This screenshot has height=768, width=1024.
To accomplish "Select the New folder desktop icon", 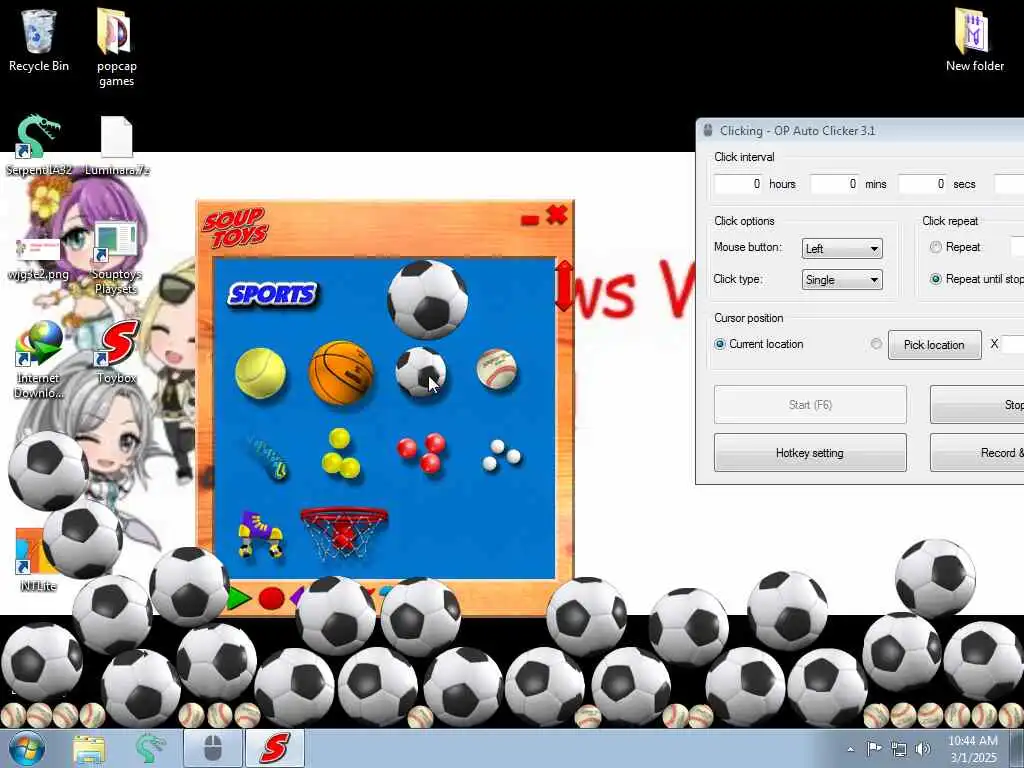I will [x=974, y=40].
